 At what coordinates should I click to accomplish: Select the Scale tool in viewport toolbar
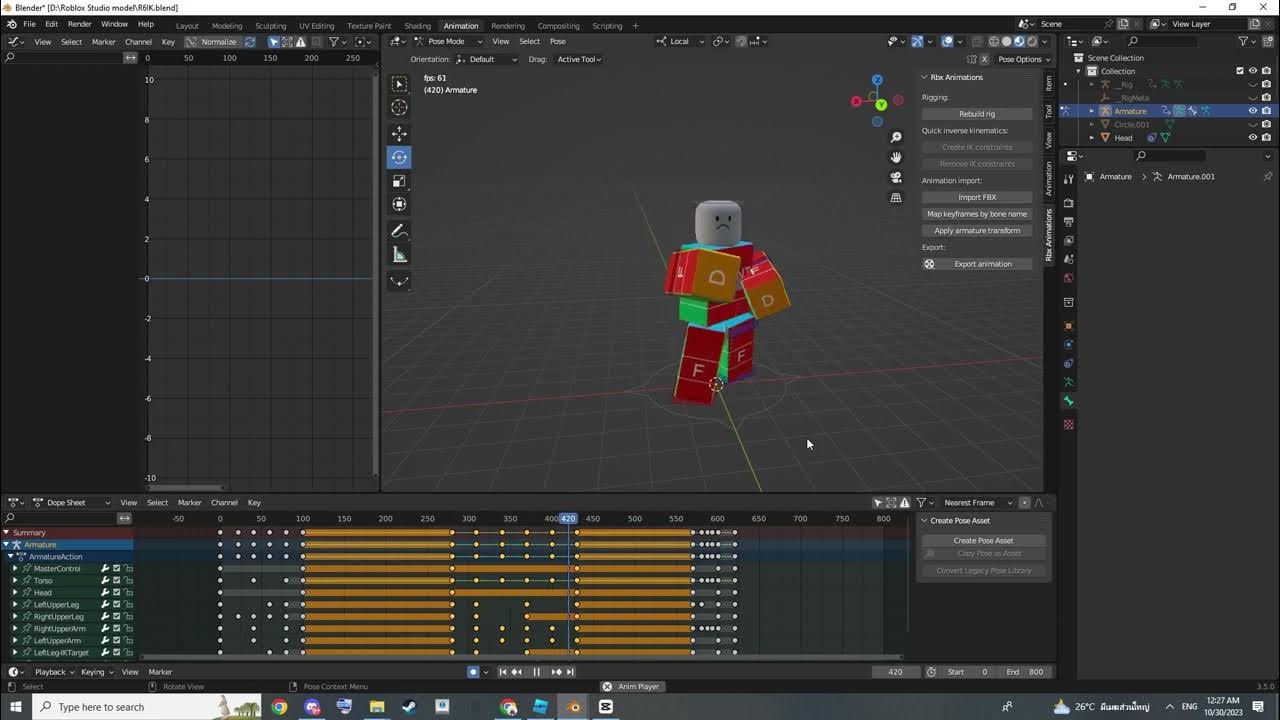coord(399,181)
